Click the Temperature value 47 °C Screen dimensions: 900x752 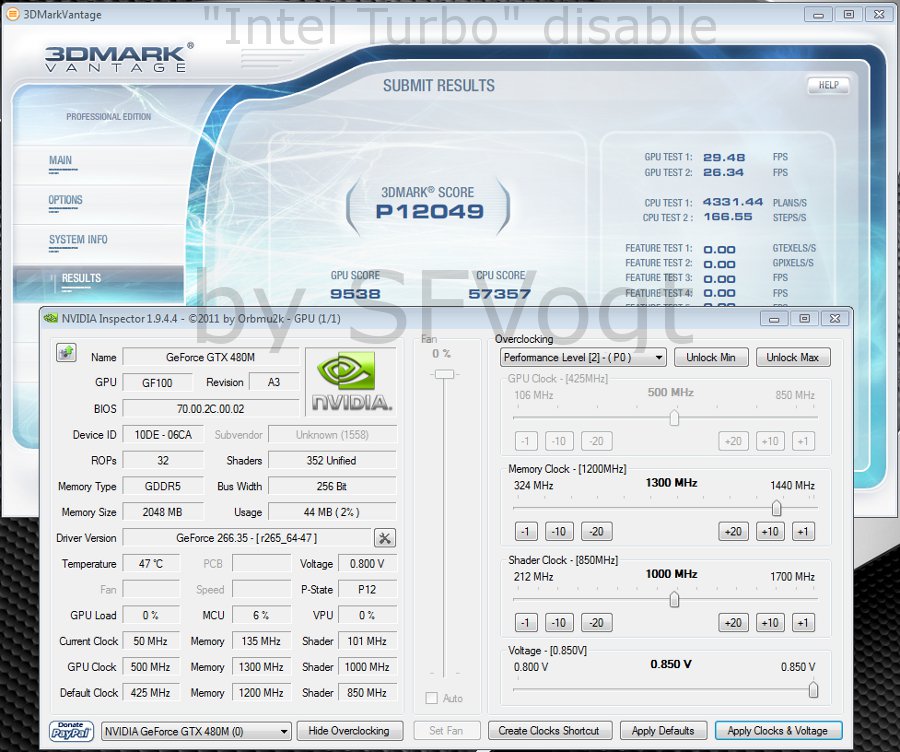point(151,564)
